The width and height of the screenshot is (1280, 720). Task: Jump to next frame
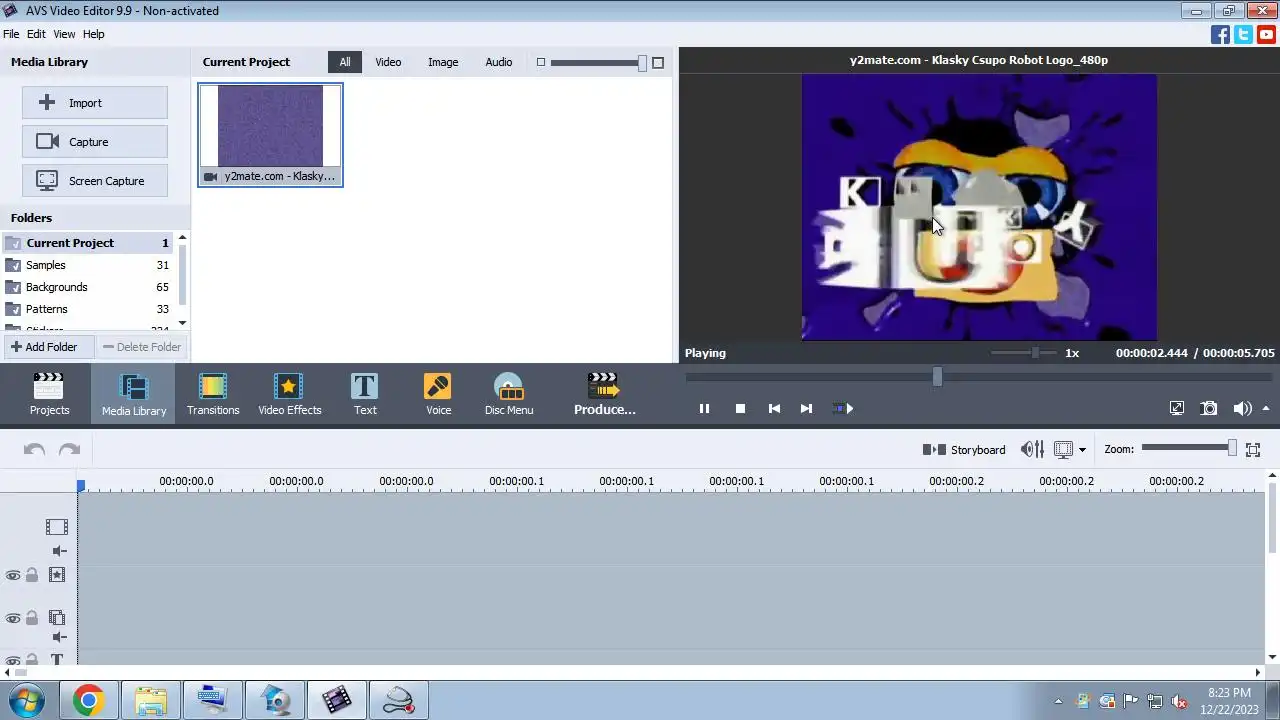pos(806,408)
